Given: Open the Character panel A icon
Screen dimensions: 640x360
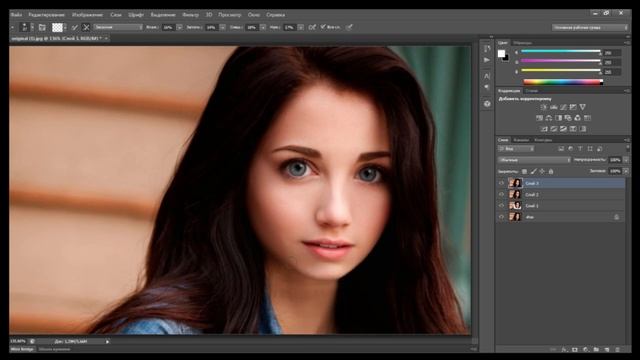Looking at the screenshot, I should (487, 76).
